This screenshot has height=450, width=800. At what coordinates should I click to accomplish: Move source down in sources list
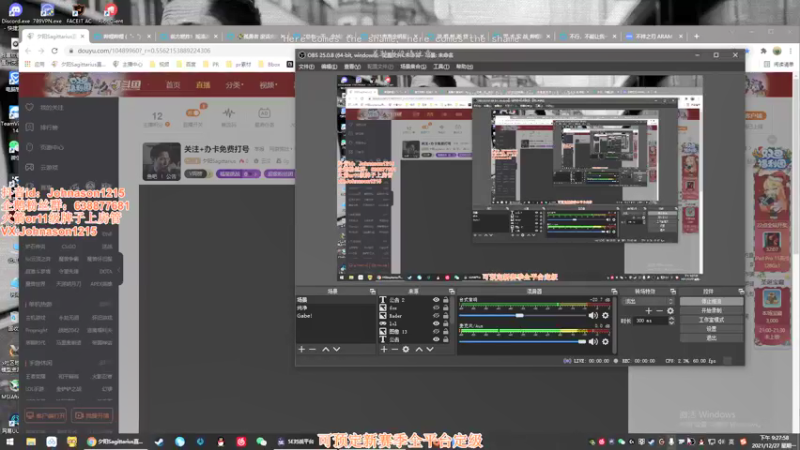pos(430,349)
